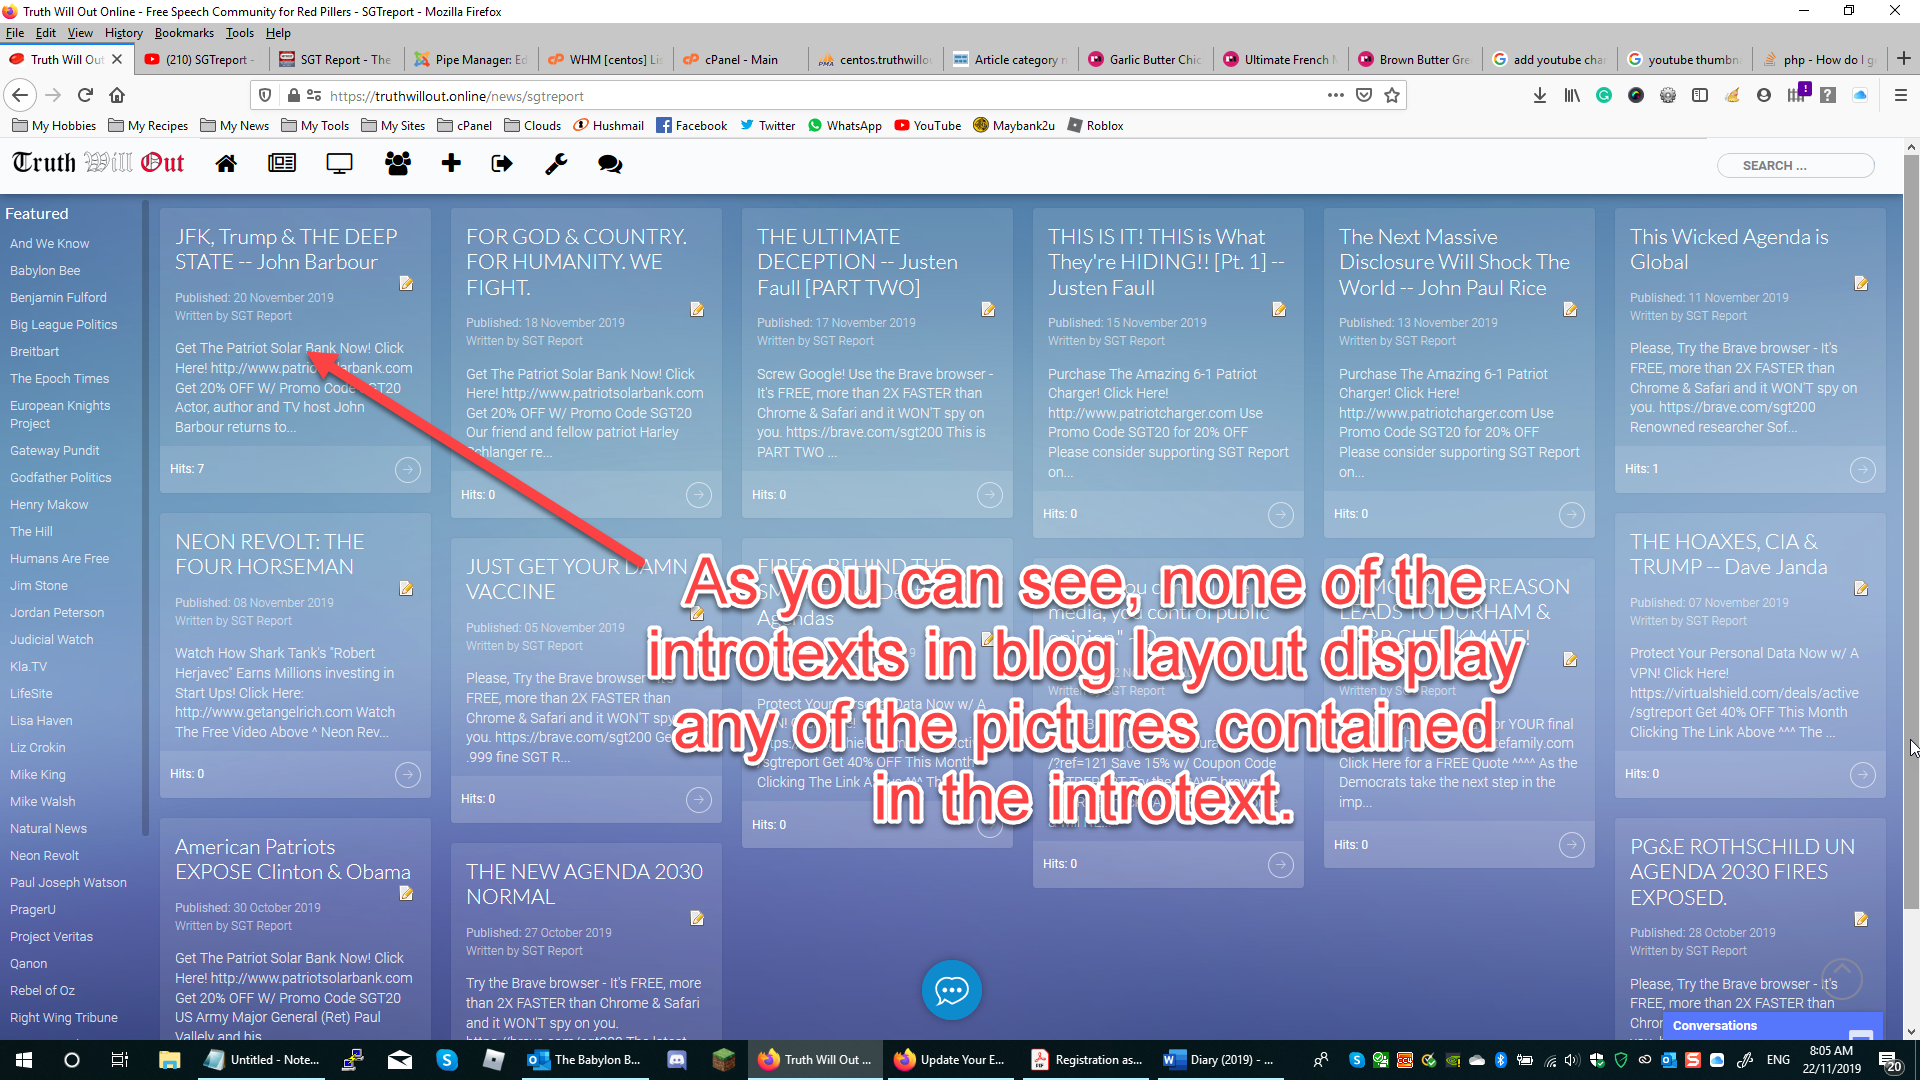This screenshot has width=1920, height=1080.
Task: Click the home icon in site navbar
Action: (226, 164)
